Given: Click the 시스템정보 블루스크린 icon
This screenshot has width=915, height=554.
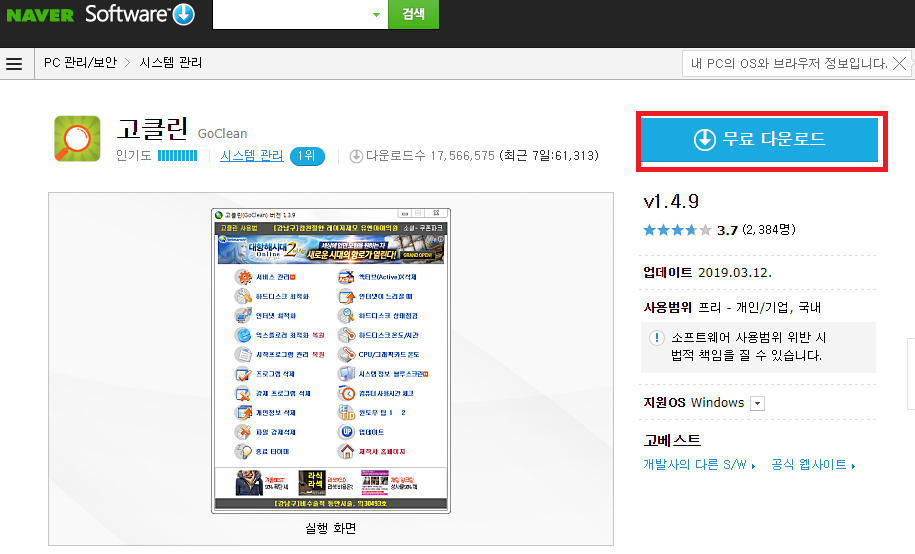Looking at the screenshot, I should point(347,374).
